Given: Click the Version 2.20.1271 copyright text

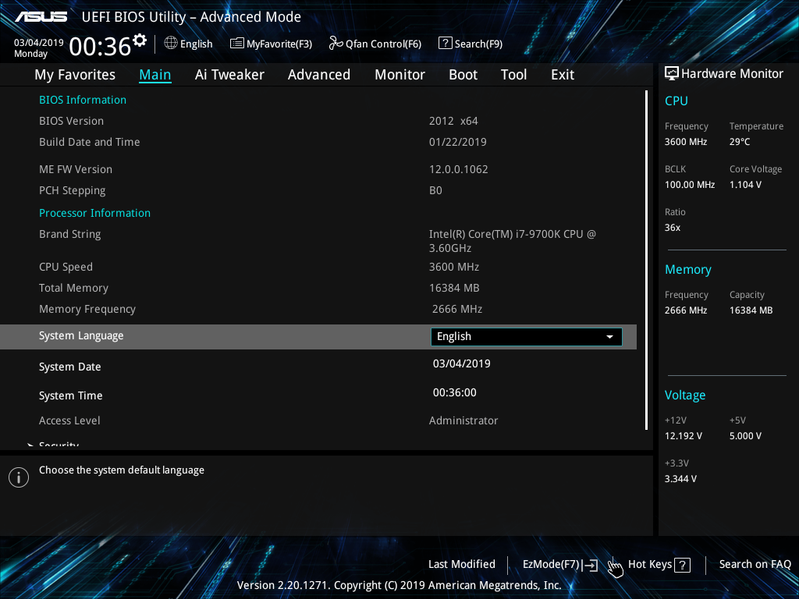Looking at the screenshot, I should pos(399,585).
